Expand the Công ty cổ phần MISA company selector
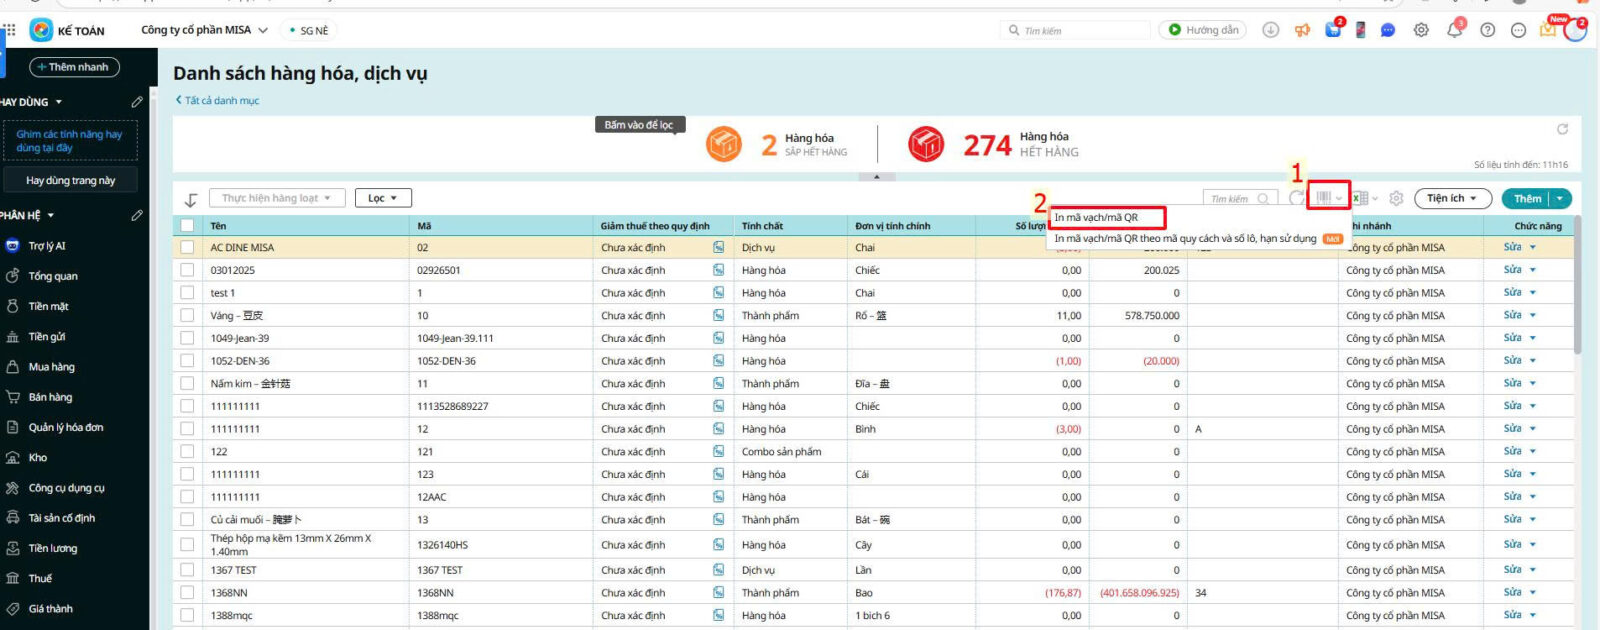1600x630 pixels. pos(204,30)
